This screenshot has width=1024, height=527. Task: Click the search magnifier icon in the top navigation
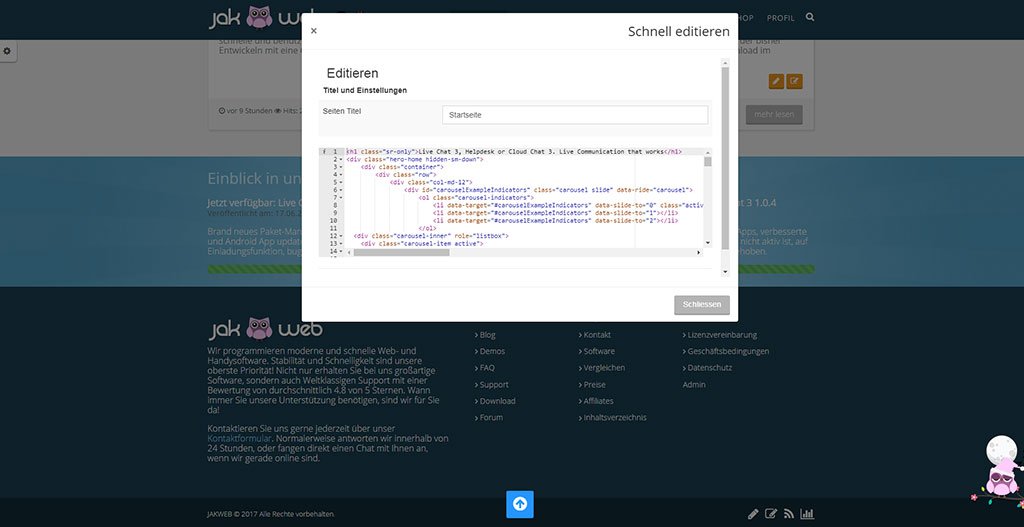810,17
